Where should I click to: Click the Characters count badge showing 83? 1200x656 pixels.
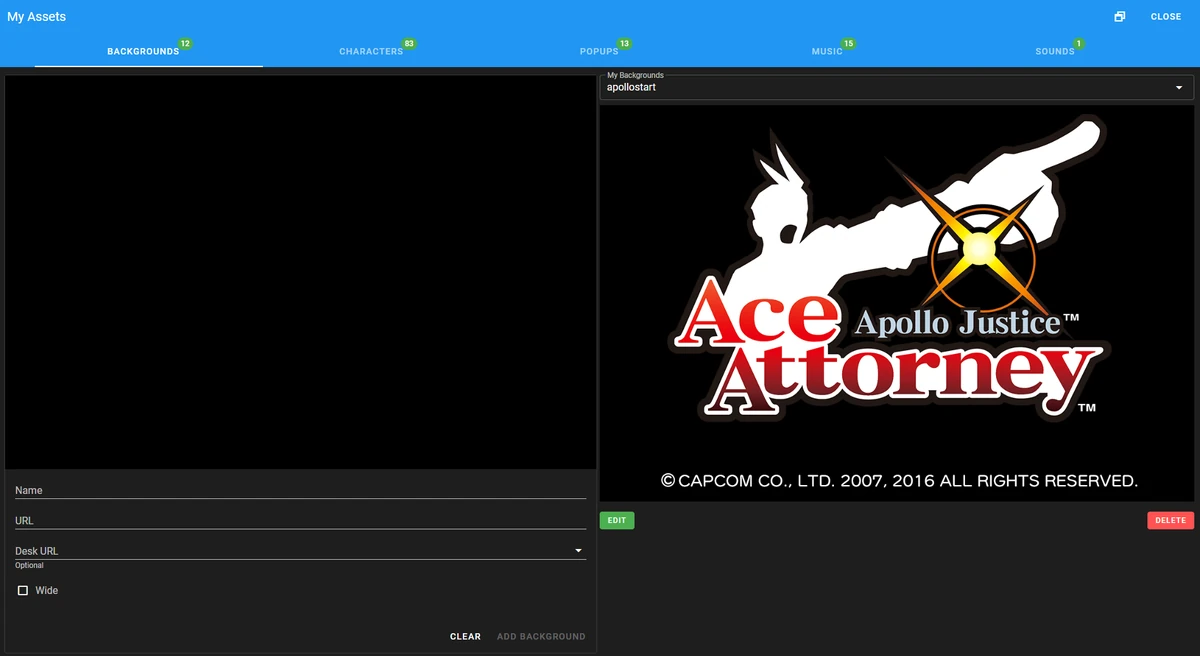click(x=408, y=43)
